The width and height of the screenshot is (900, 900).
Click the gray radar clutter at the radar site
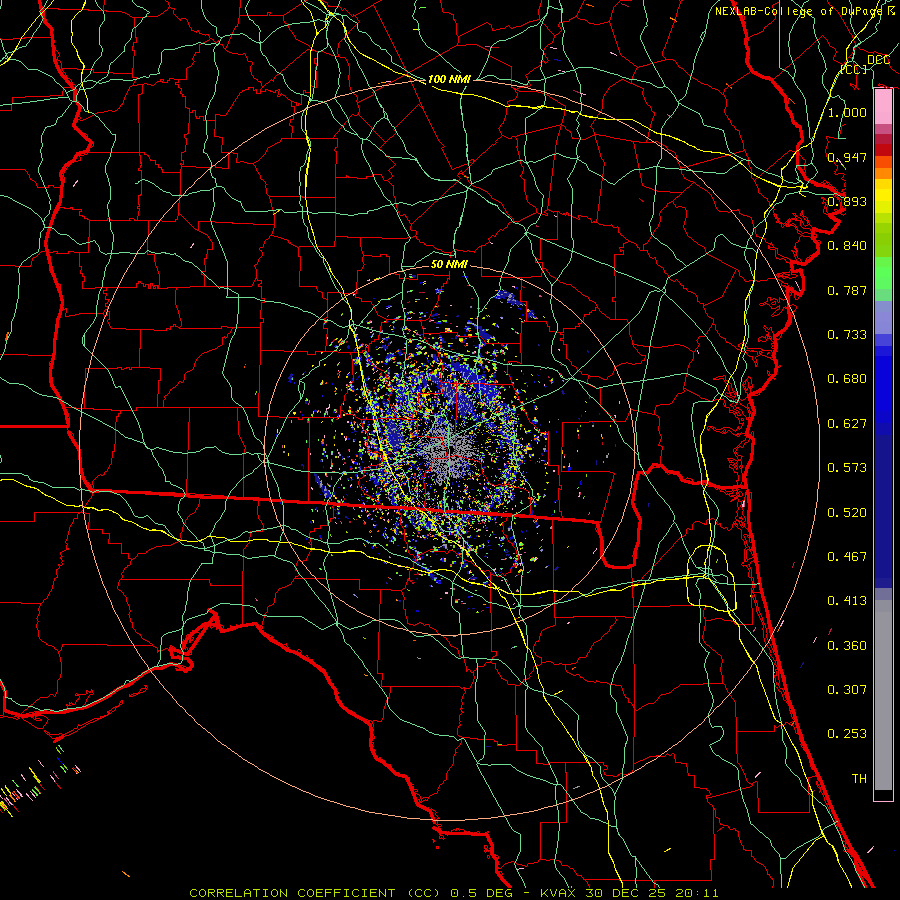pos(449,451)
